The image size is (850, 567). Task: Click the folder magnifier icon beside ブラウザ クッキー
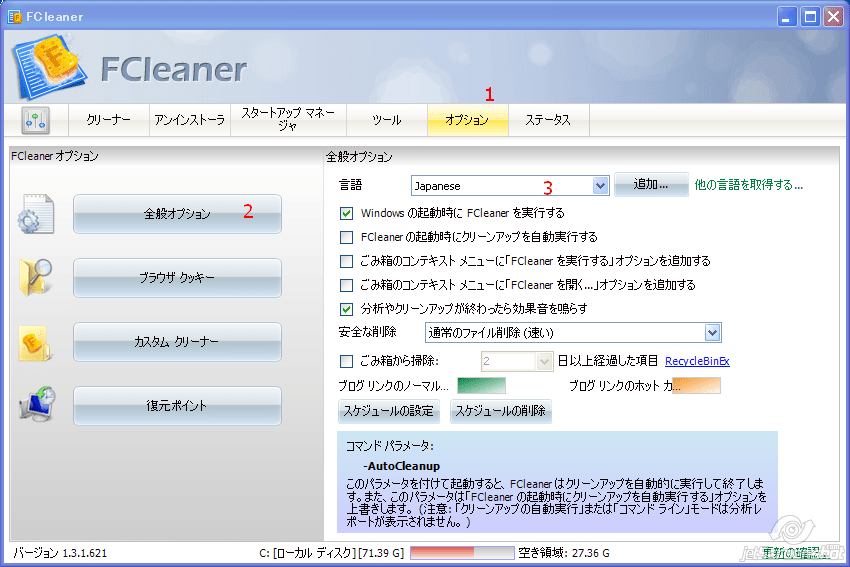35,278
